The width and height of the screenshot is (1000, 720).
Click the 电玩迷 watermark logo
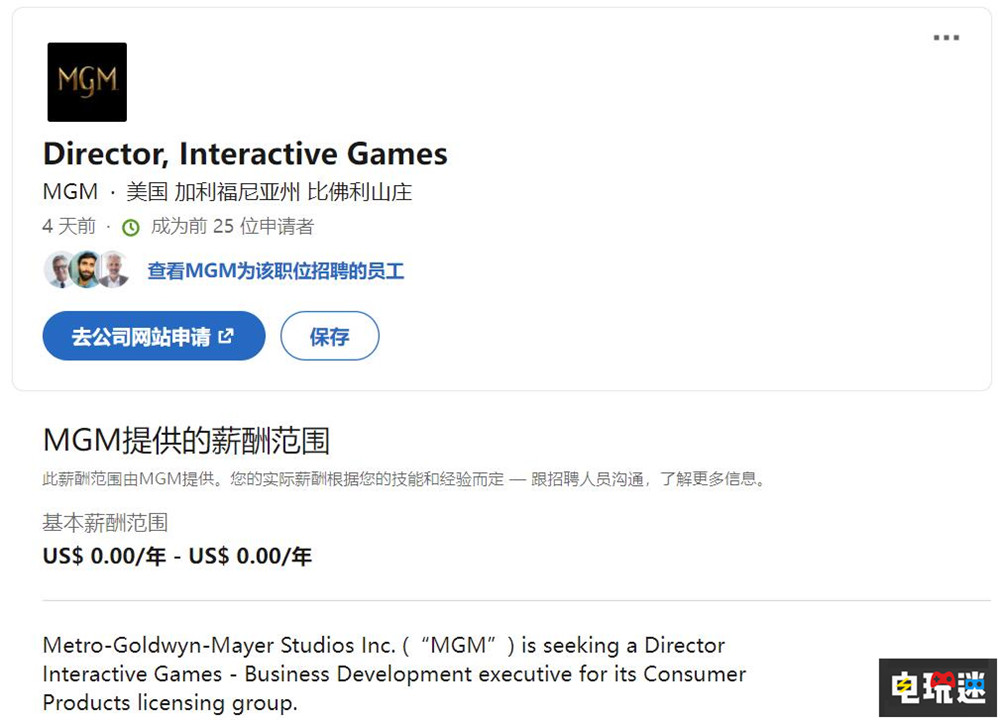pos(937,687)
